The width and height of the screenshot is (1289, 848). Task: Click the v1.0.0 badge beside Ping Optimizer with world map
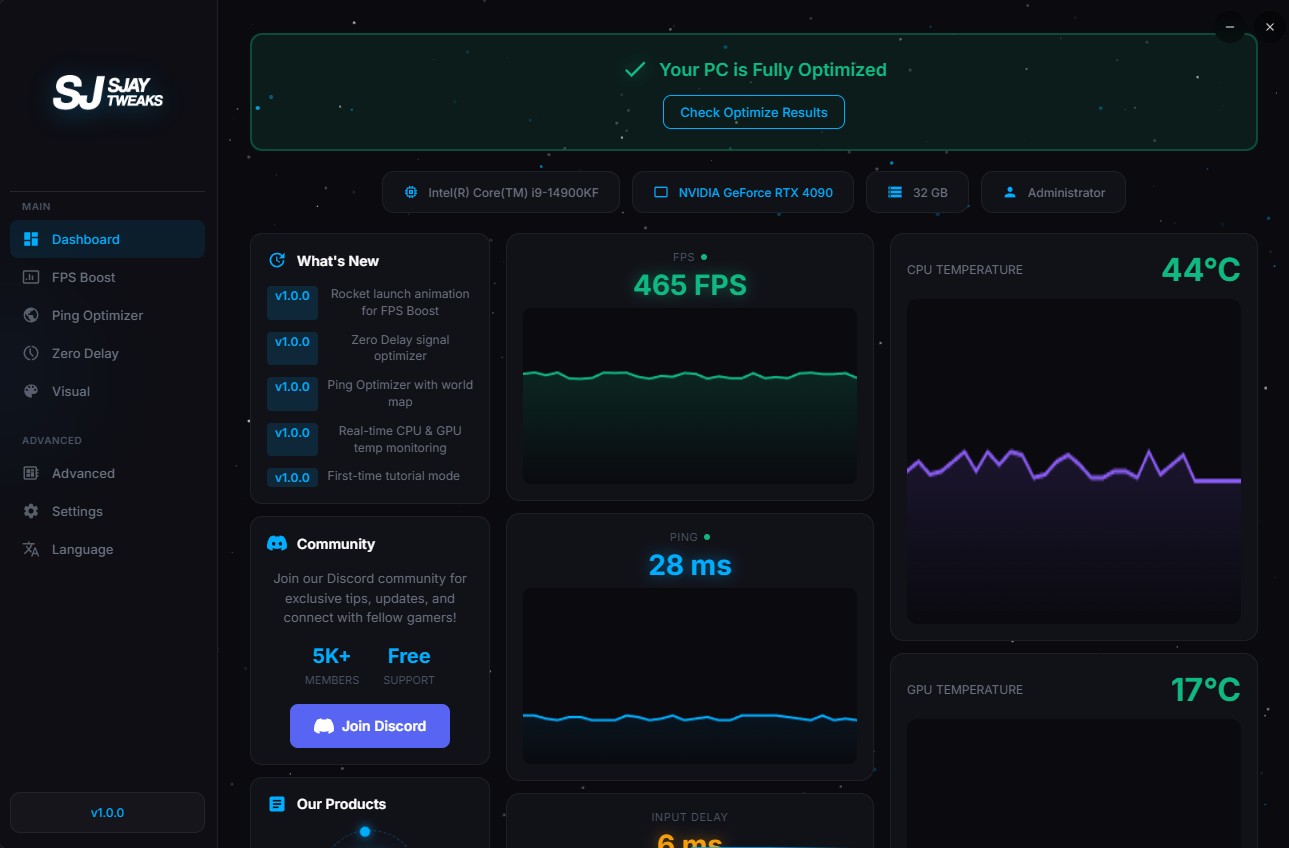coord(292,394)
